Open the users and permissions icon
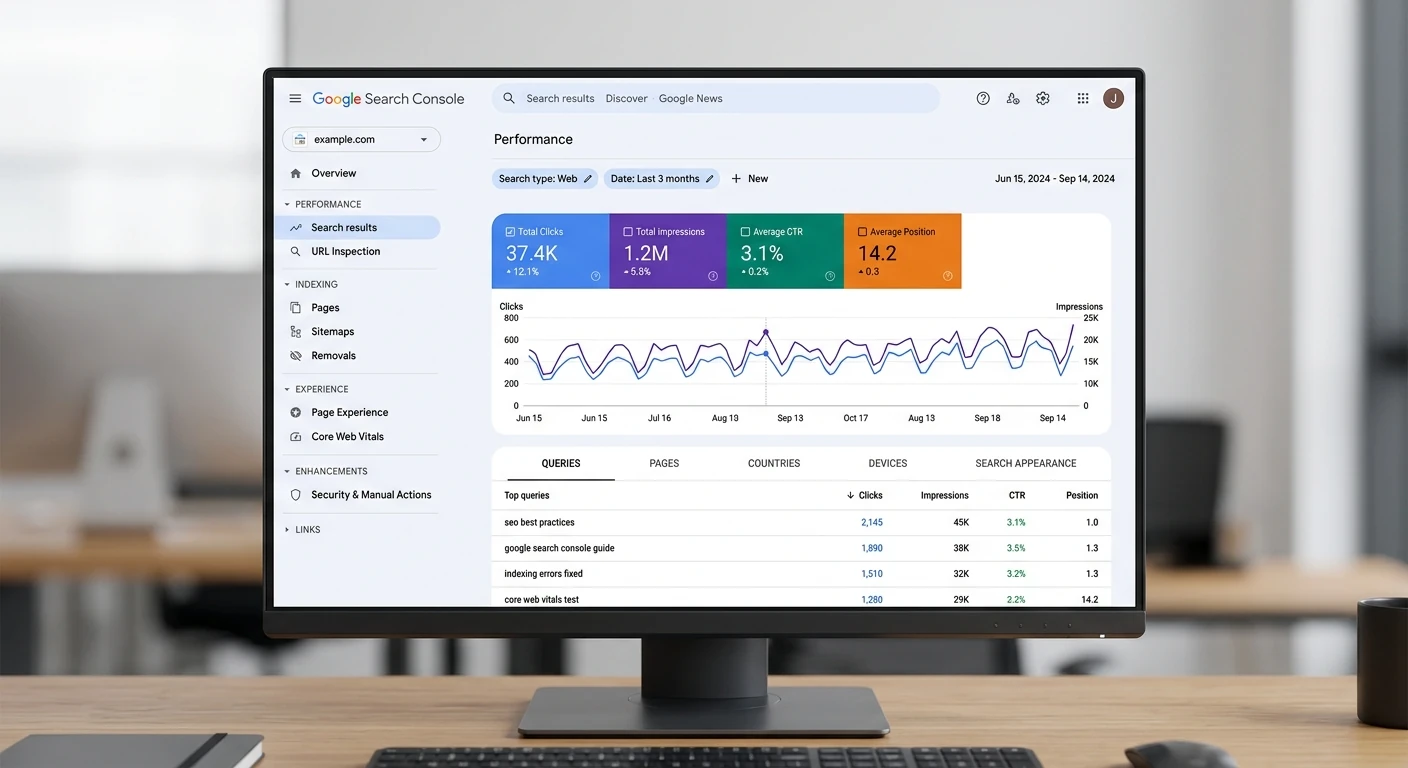The width and height of the screenshot is (1408, 768). coord(1013,98)
